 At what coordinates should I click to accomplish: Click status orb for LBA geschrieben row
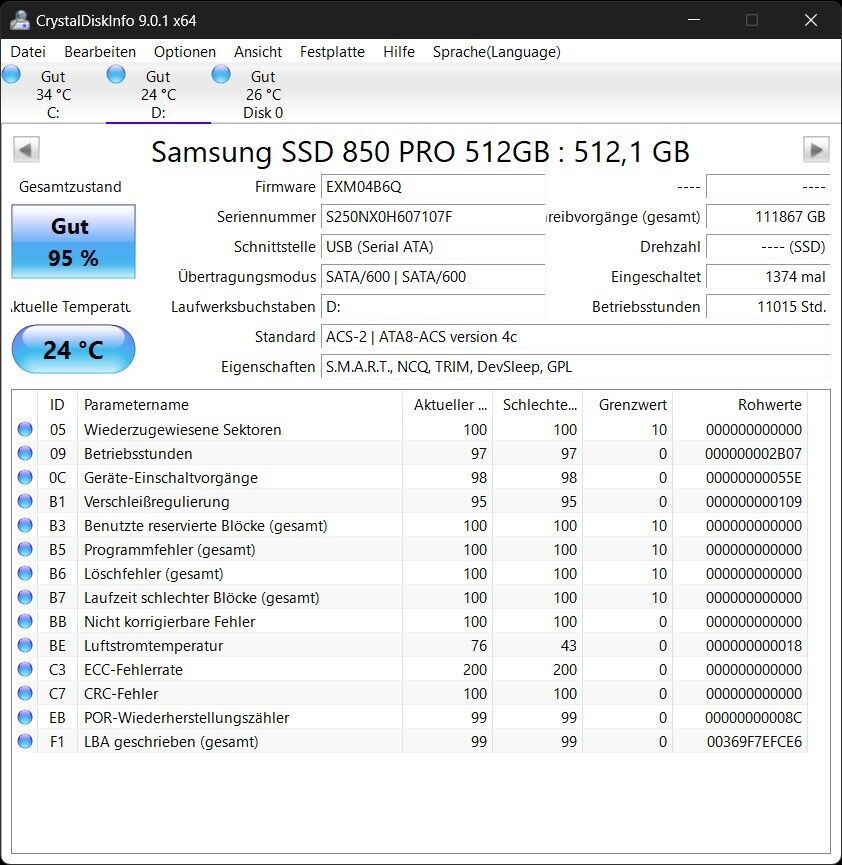click(x=25, y=741)
